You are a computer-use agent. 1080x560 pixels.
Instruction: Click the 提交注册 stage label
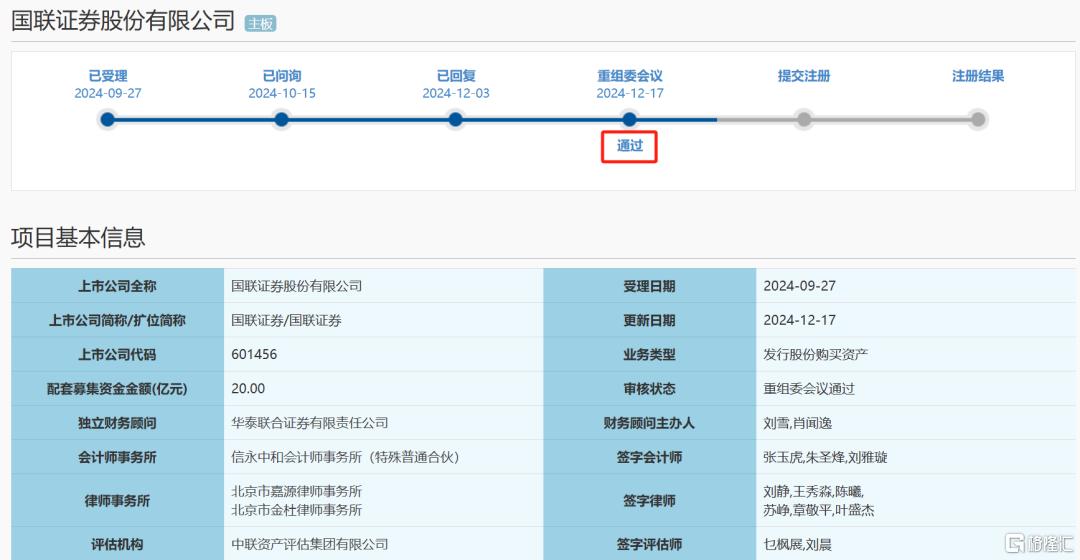point(804,76)
